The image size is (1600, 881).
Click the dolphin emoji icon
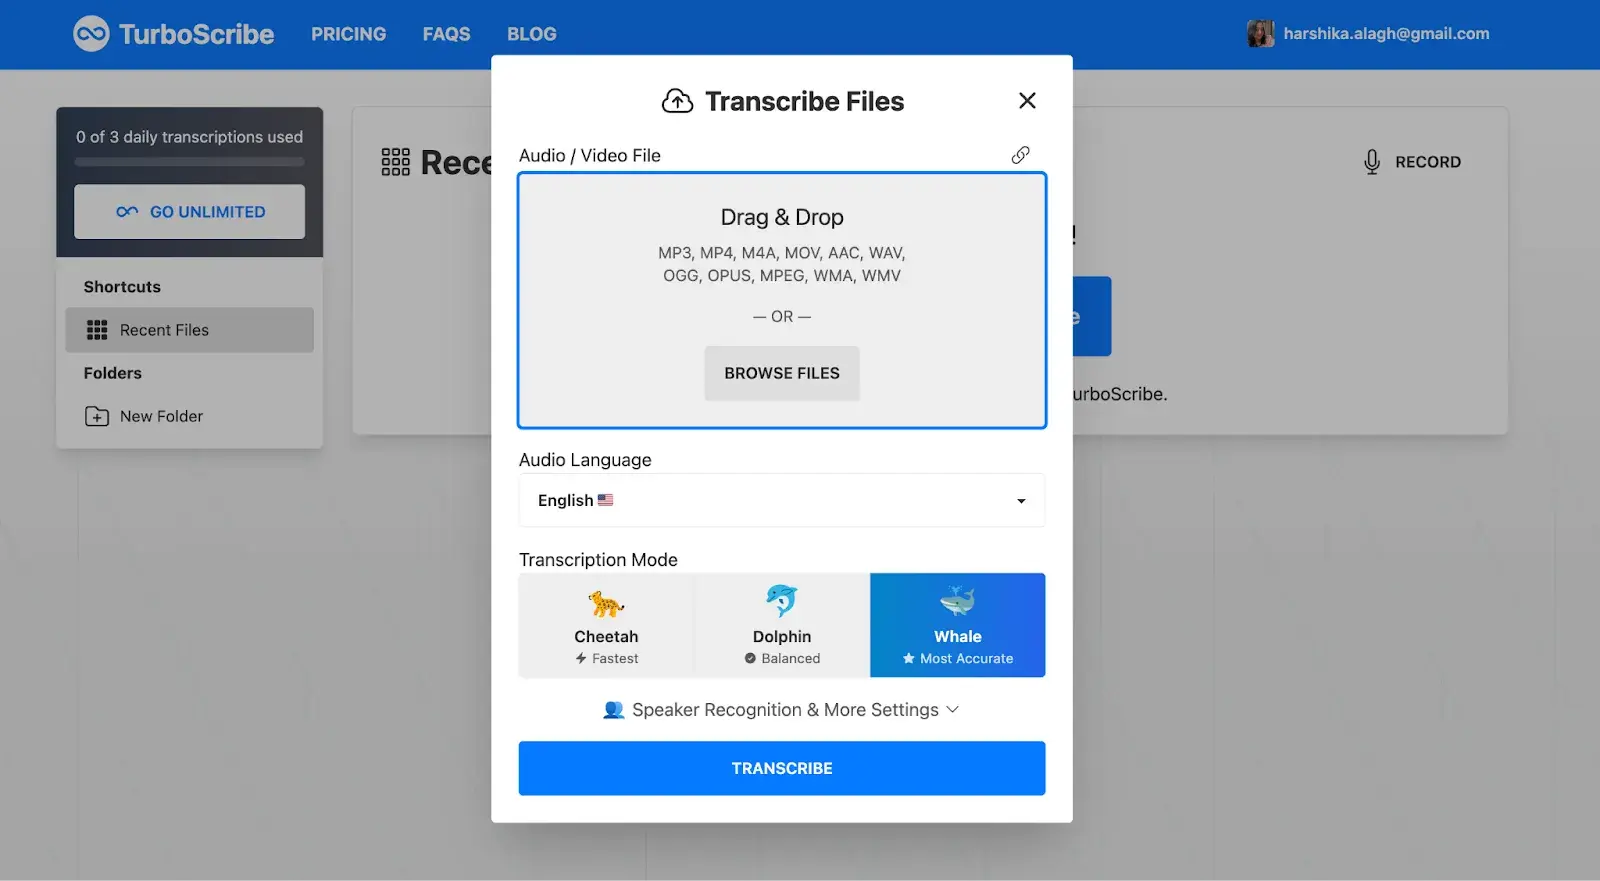(x=782, y=601)
